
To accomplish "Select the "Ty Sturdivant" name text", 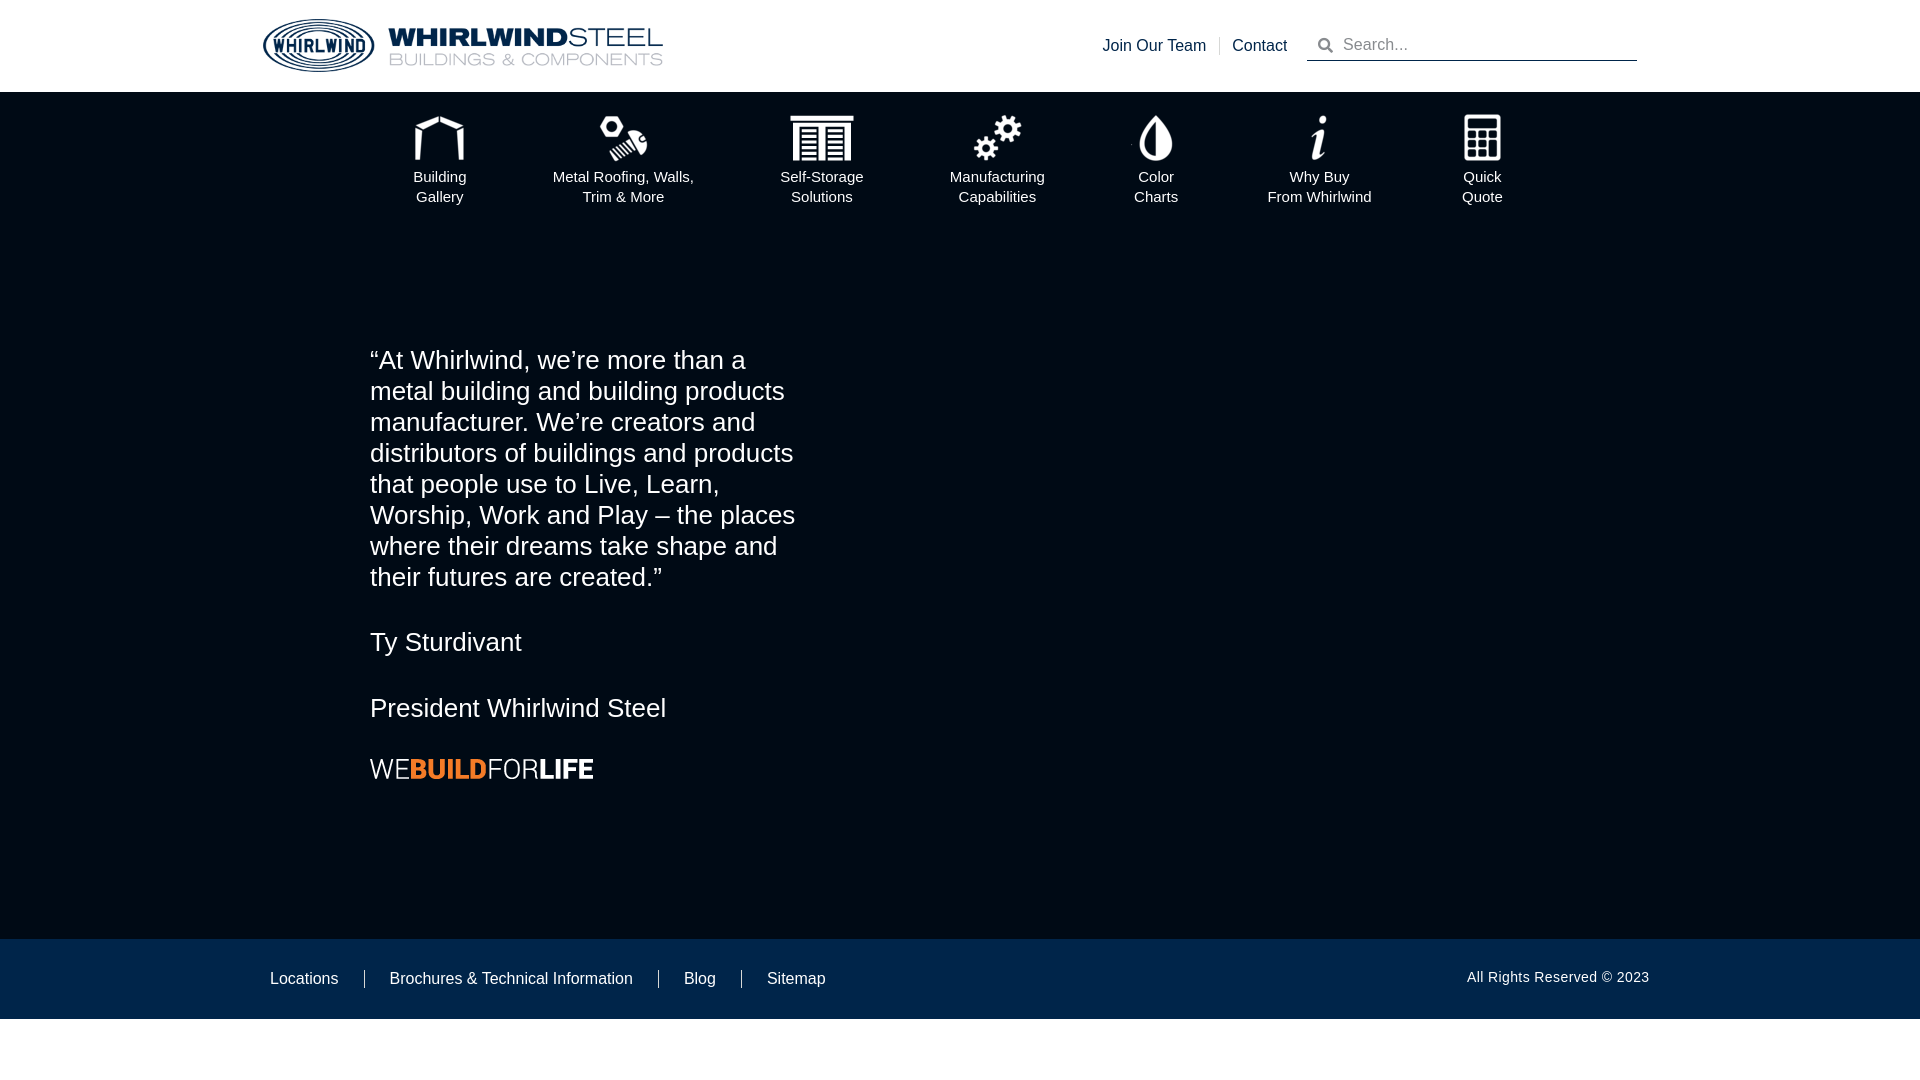I will coord(446,642).
